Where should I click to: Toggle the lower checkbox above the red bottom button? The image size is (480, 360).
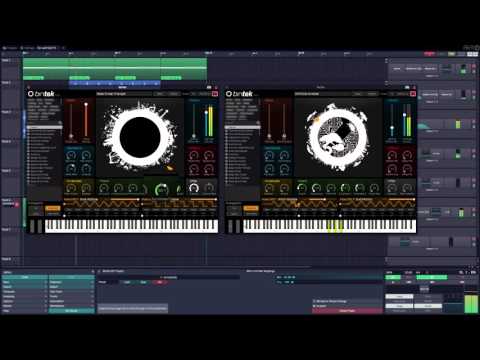click(314, 306)
